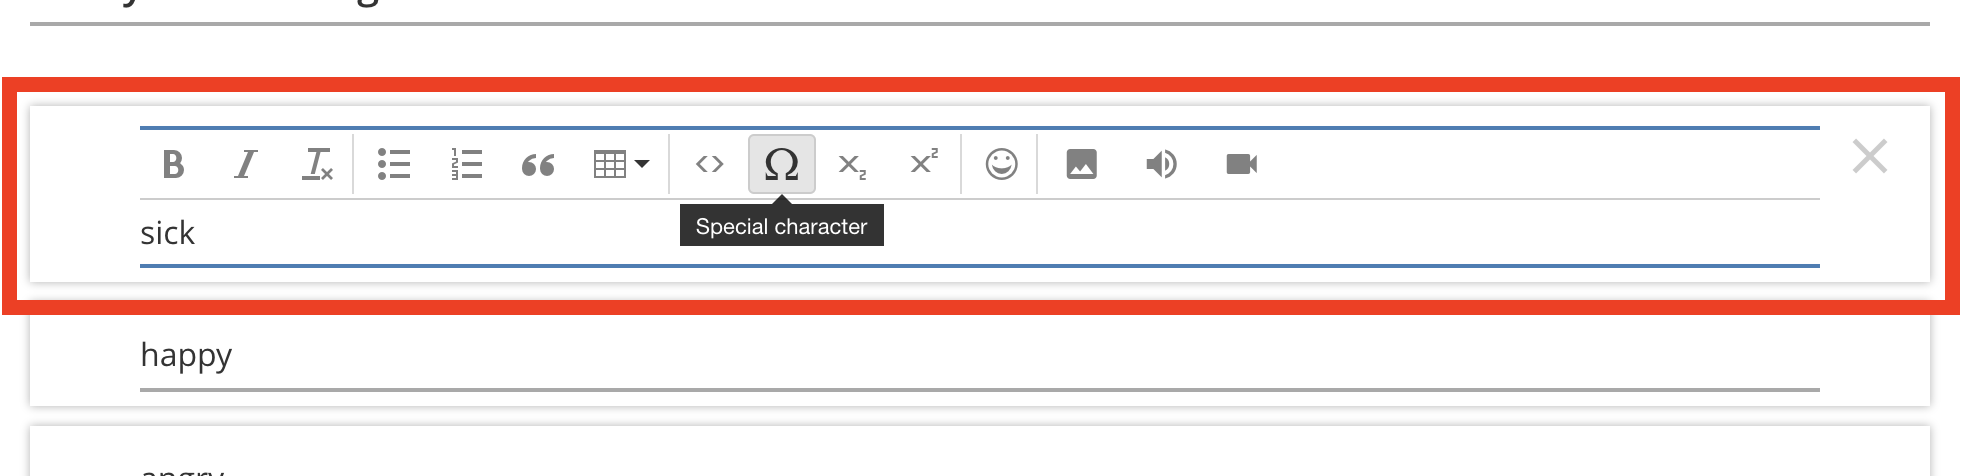Apply subscript formatting
The height and width of the screenshot is (476, 1974).
(x=852, y=165)
